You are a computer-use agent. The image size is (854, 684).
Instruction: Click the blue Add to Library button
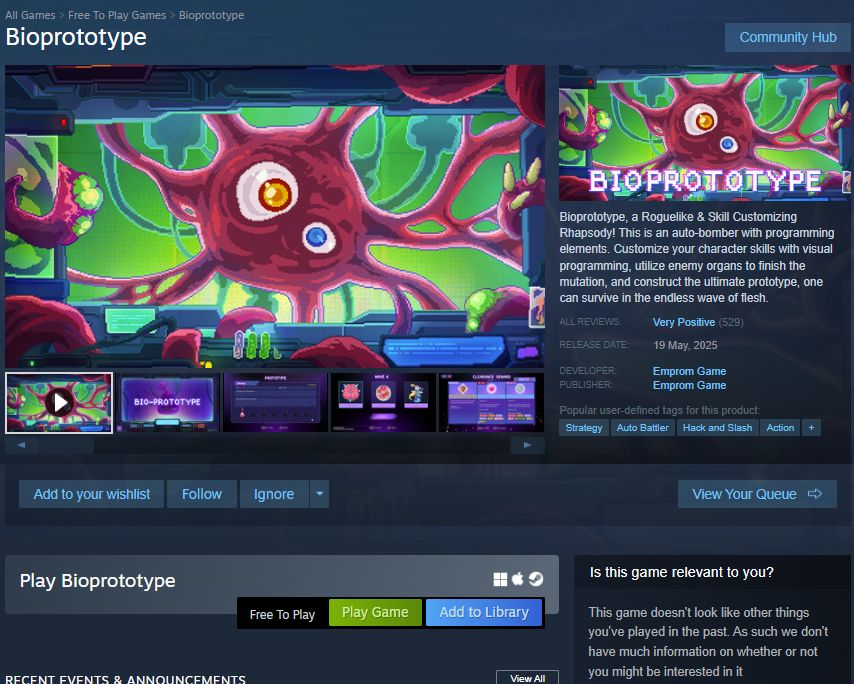(484, 613)
